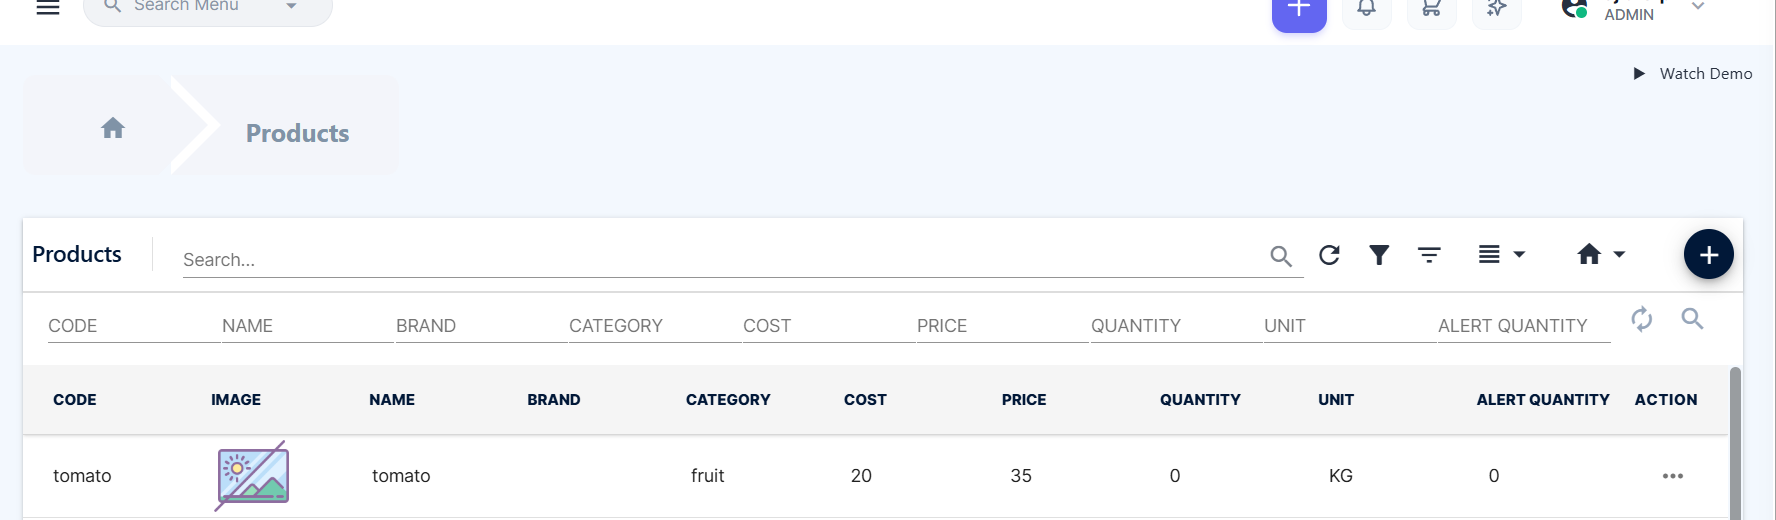Viewport: 1776px width, 520px height.
Task: Click the column filter reset arrows icon
Action: point(1641,319)
